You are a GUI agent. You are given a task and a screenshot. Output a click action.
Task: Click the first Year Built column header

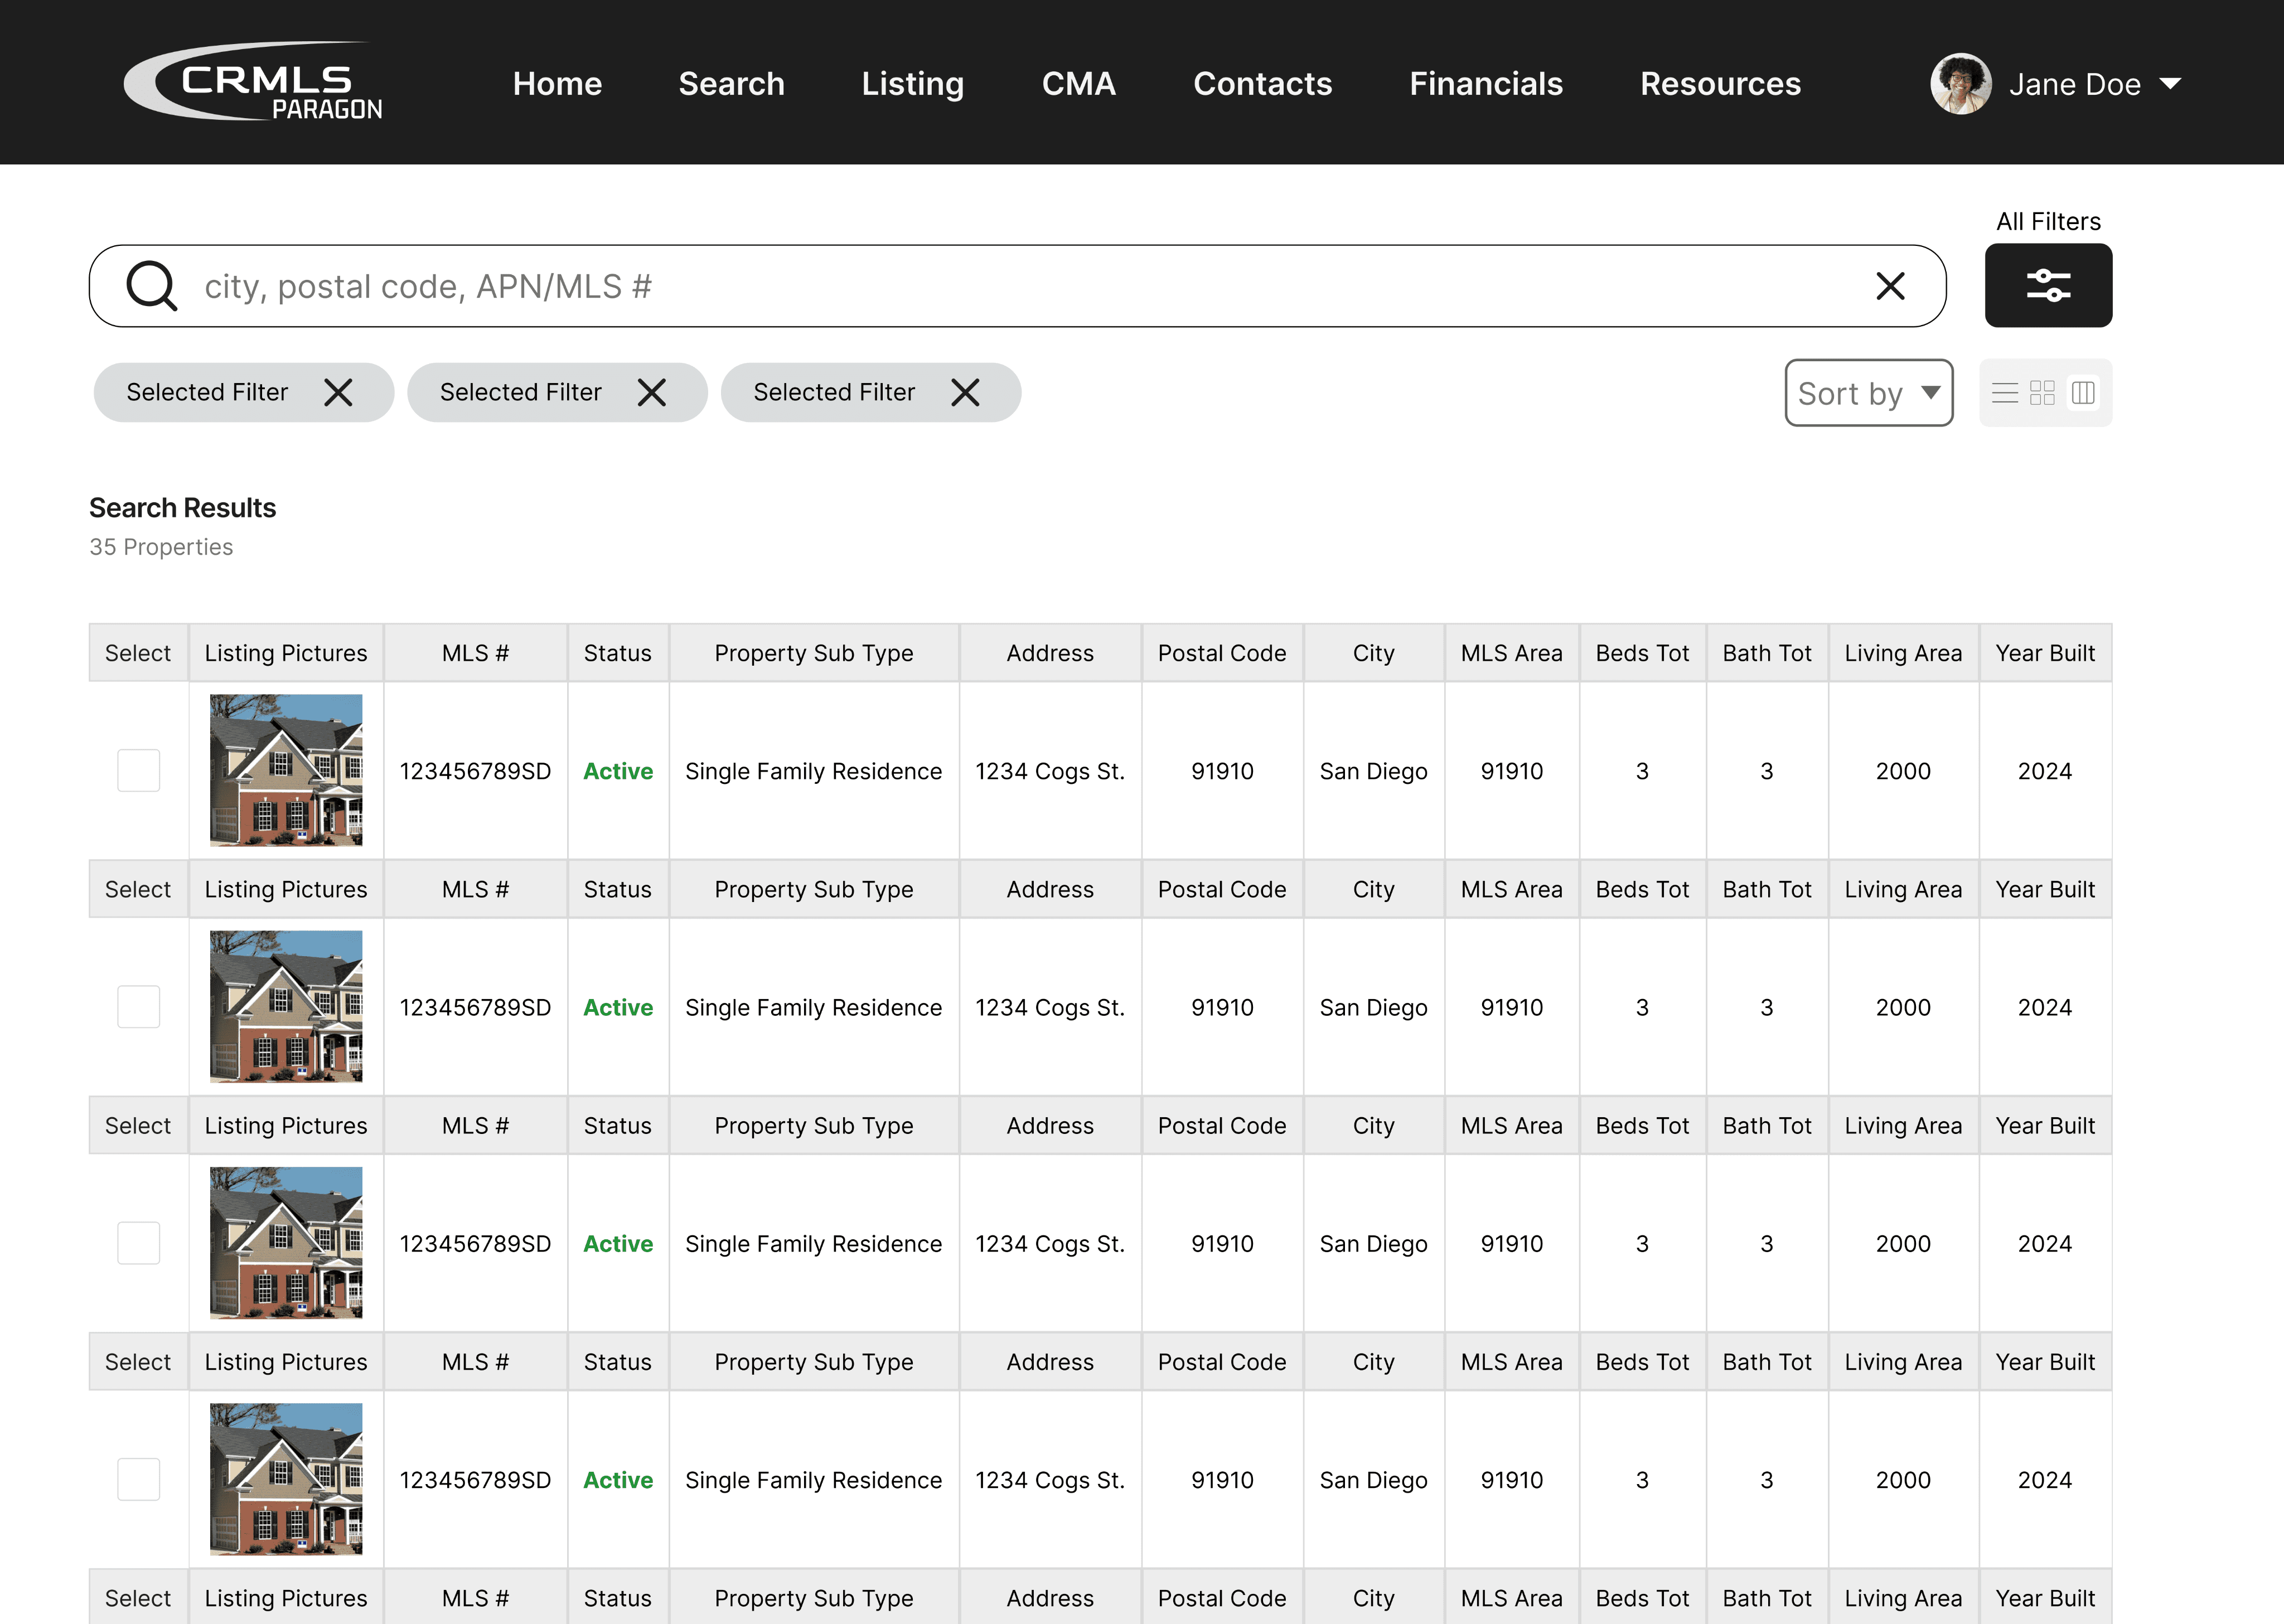[2044, 653]
